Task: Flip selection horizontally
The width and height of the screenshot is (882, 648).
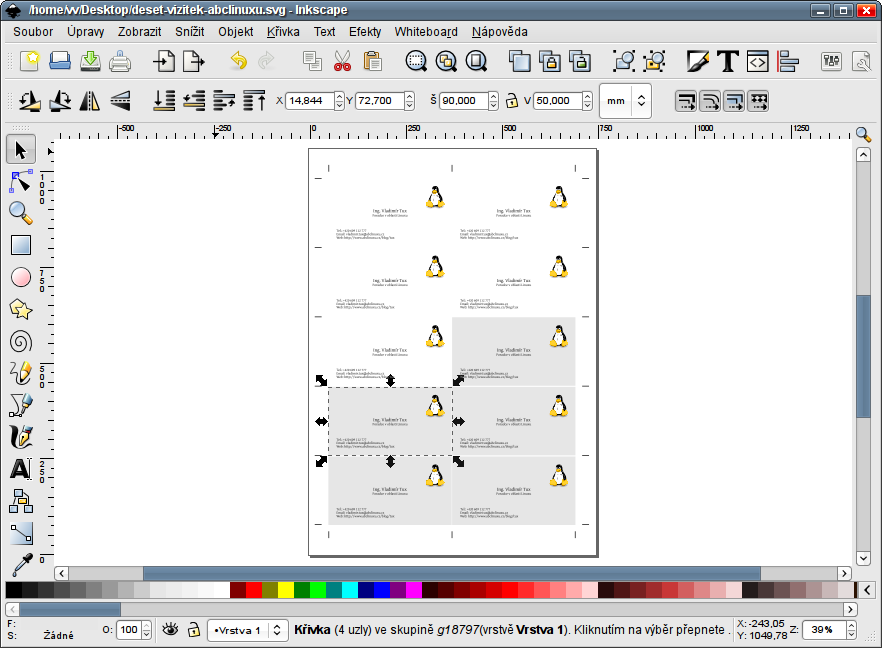Action: click(90, 101)
